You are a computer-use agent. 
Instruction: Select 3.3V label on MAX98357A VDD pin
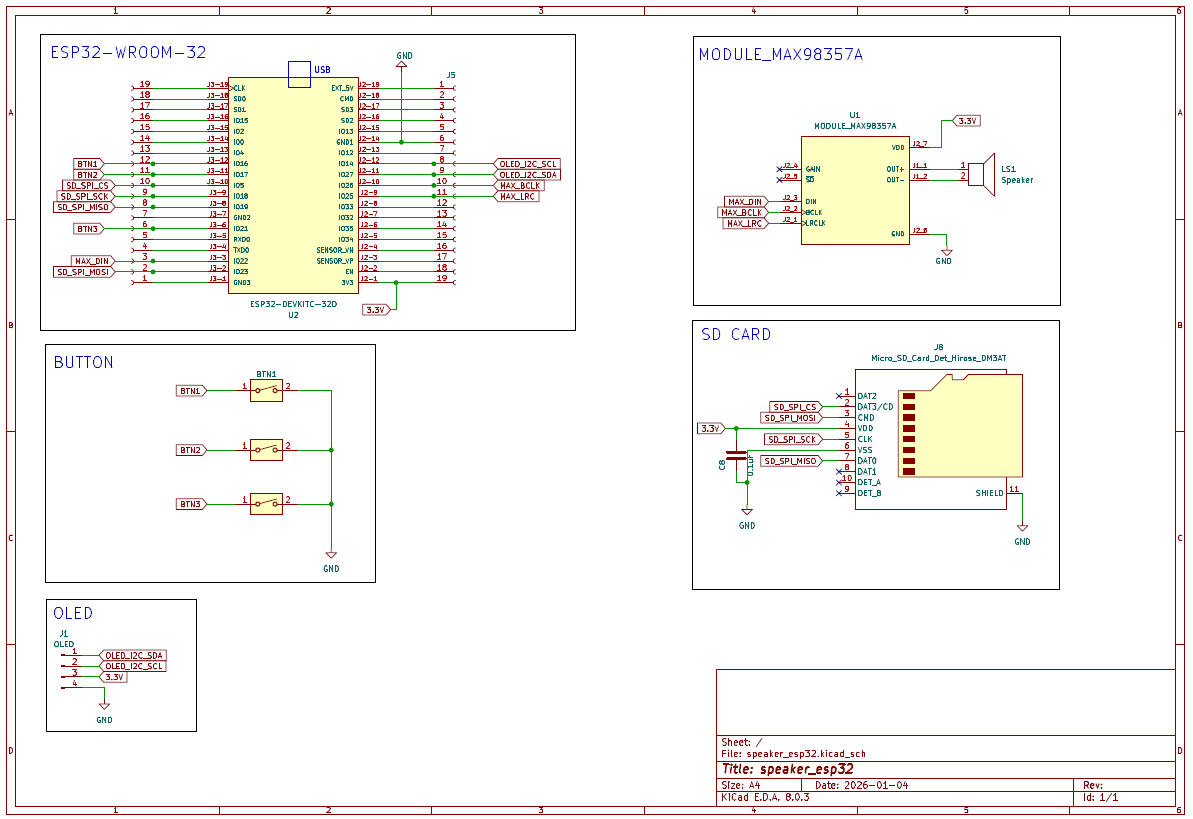(x=966, y=121)
